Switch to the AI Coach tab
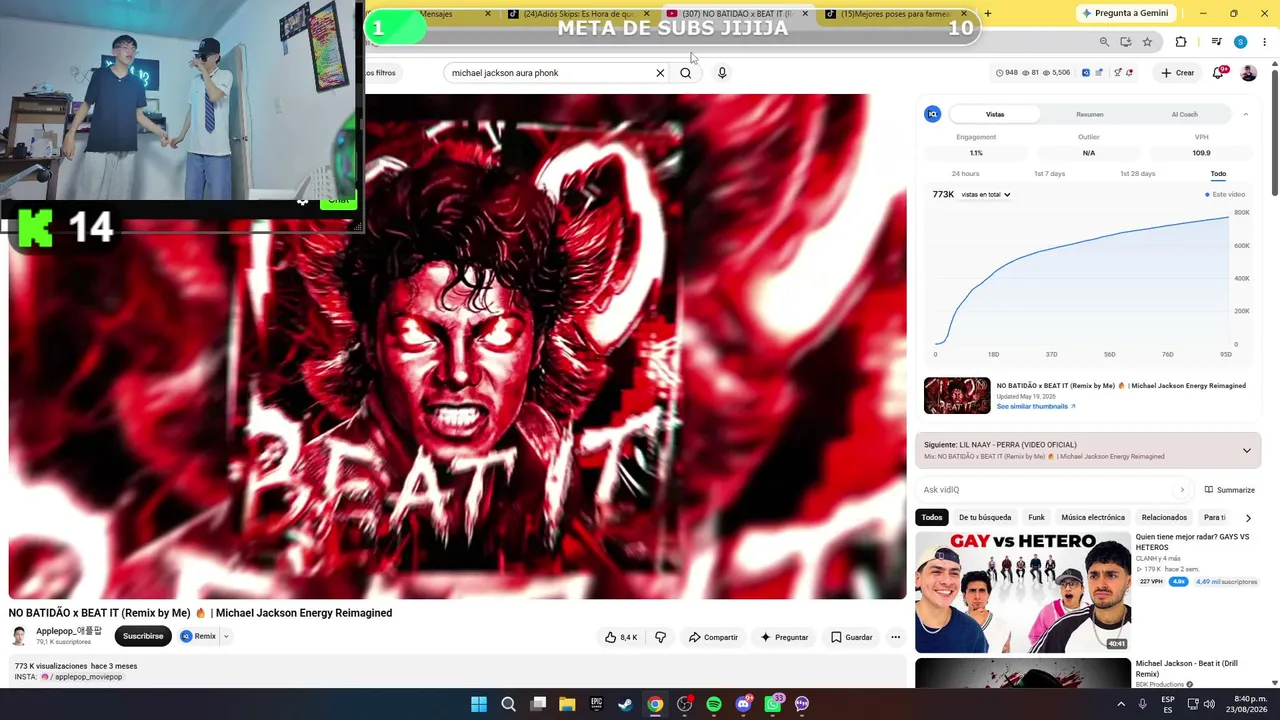Viewport: 1280px width, 720px height. [x=1184, y=114]
